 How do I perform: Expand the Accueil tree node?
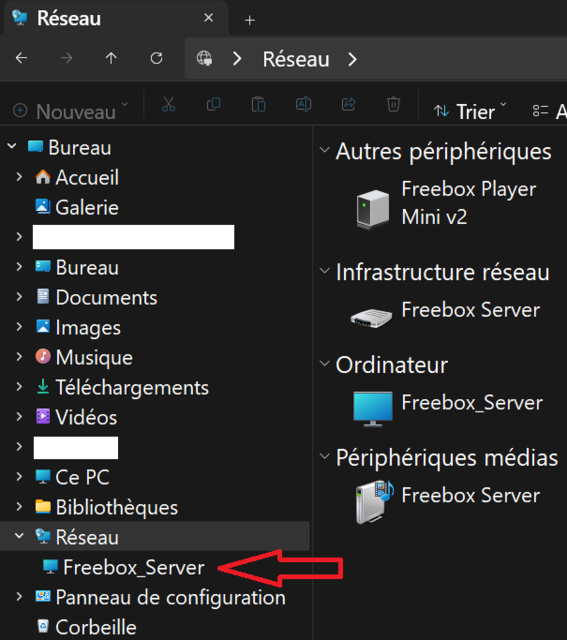[x=19, y=177]
